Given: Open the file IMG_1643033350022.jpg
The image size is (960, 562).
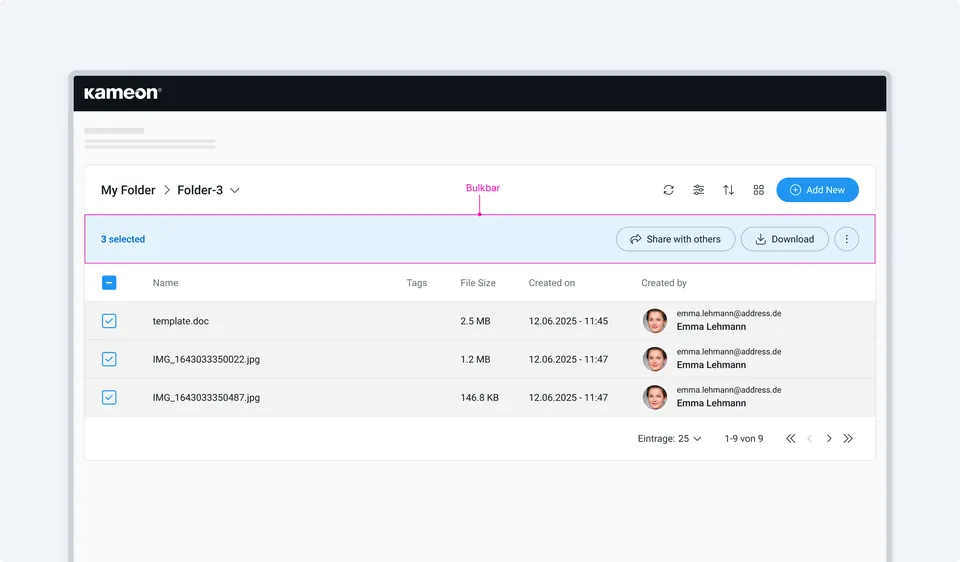Looking at the screenshot, I should point(206,359).
